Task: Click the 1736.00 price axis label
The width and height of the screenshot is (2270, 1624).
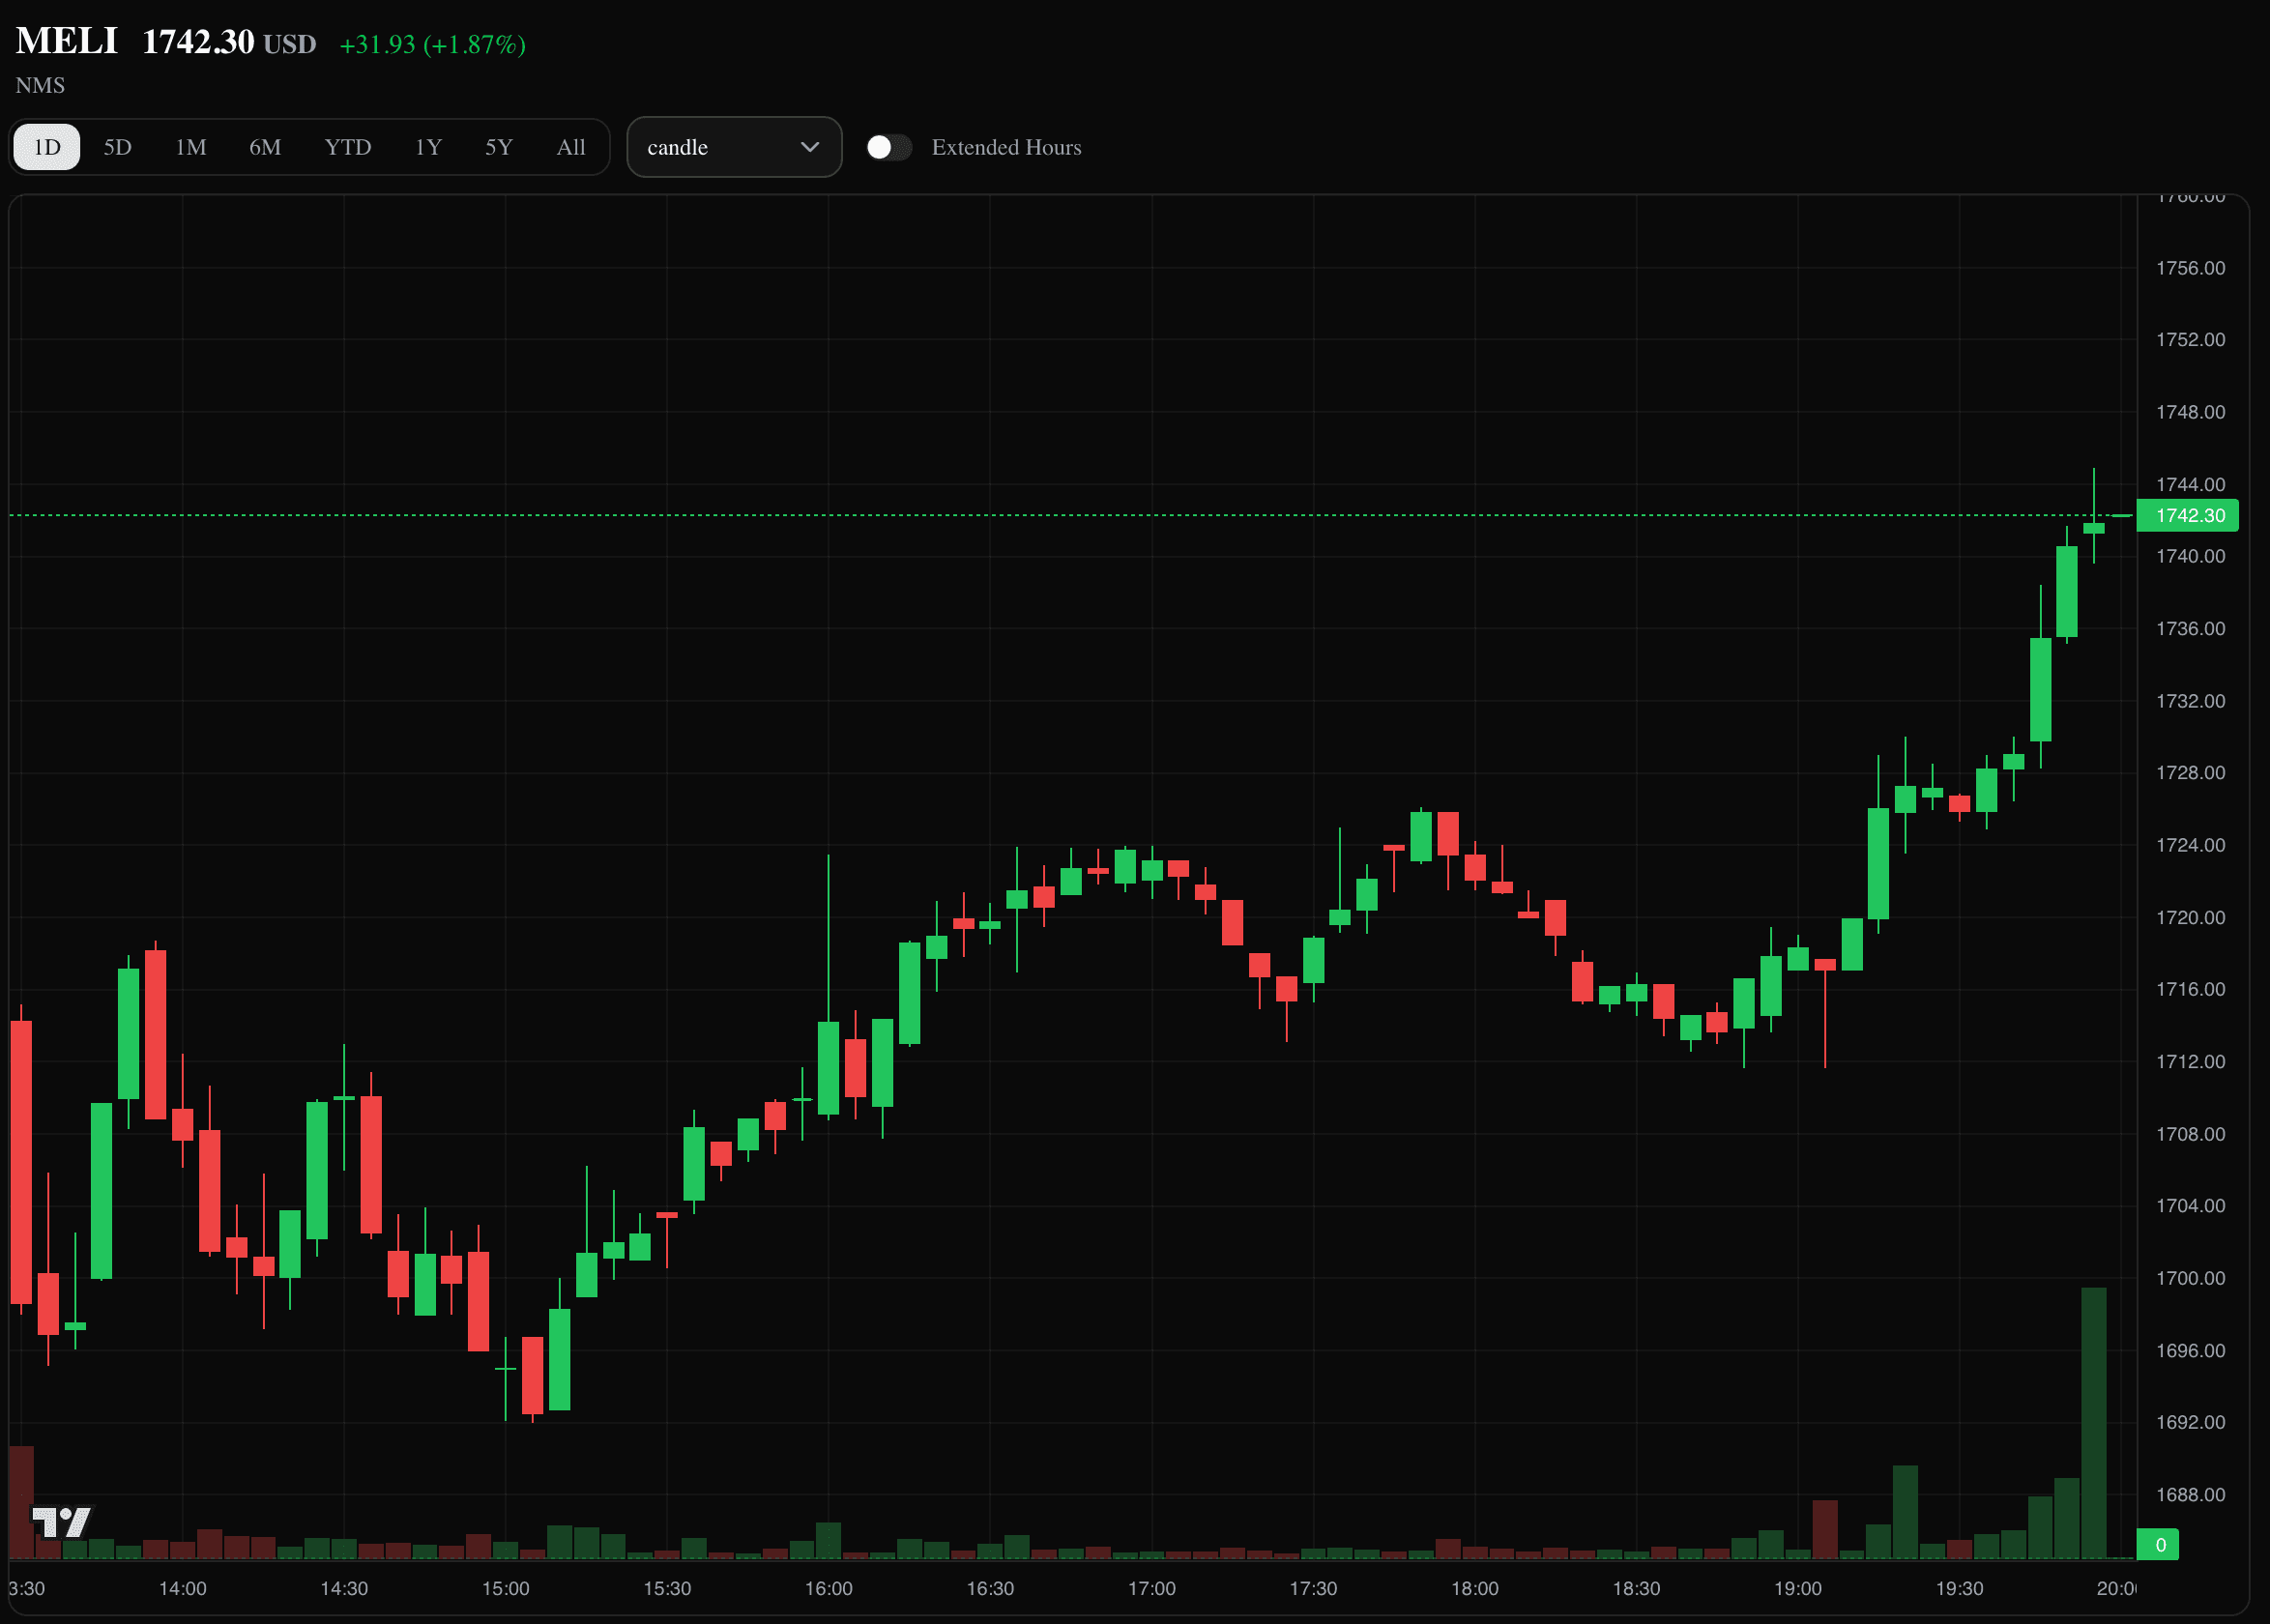Action: 2191,629
